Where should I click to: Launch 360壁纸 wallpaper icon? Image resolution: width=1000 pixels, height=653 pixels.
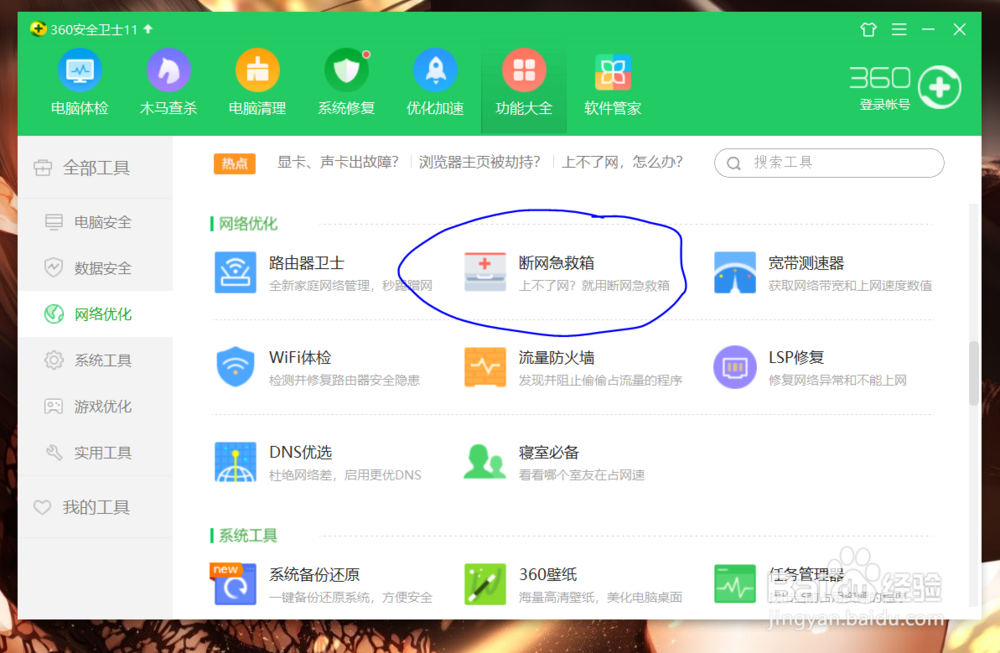click(485, 583)
